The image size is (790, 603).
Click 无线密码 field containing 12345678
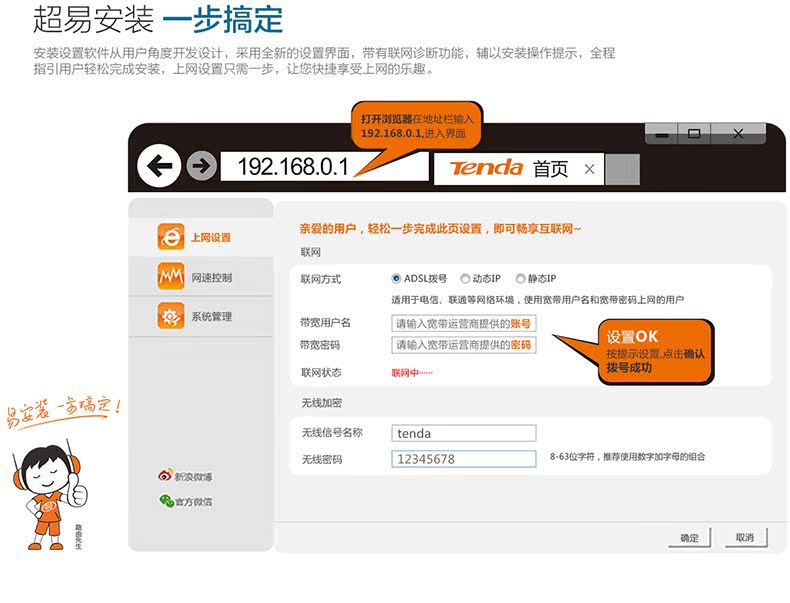464,459
